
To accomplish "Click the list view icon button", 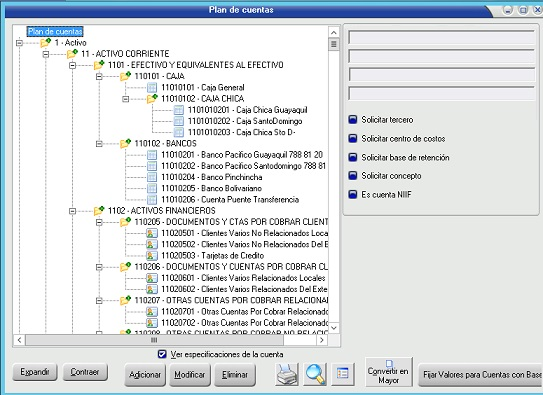I will coord(342,374).
